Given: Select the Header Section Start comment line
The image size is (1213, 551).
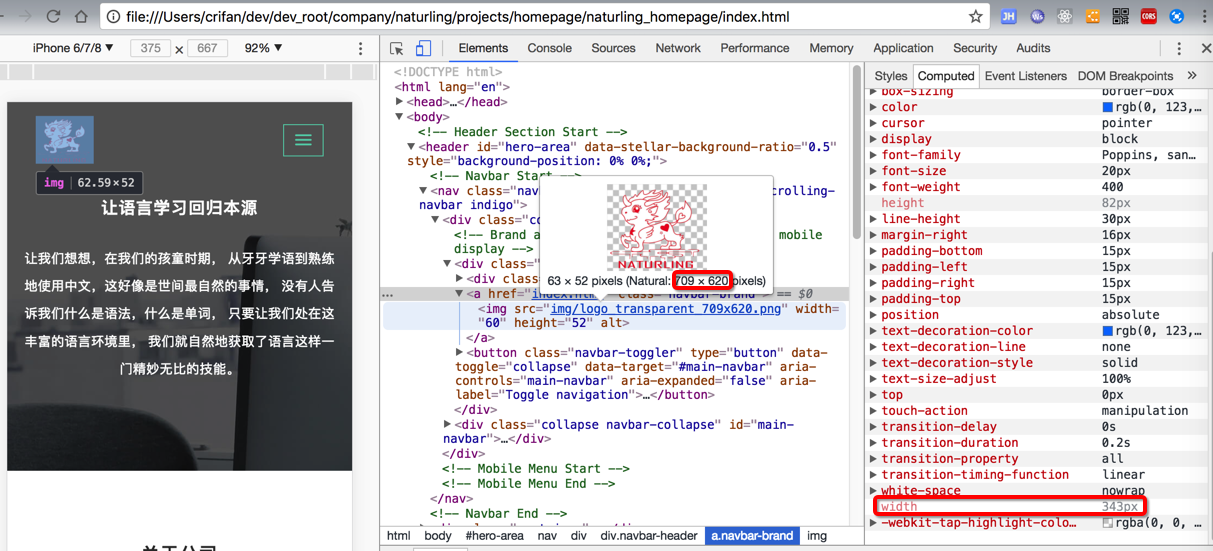Looking at the screenshot, I should 523,132.
